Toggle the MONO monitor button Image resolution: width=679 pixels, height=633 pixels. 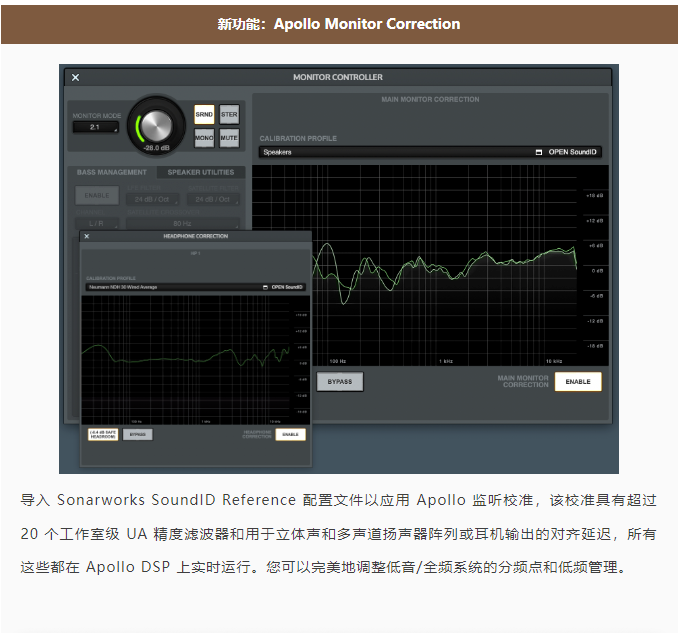[x=204, y=138]
